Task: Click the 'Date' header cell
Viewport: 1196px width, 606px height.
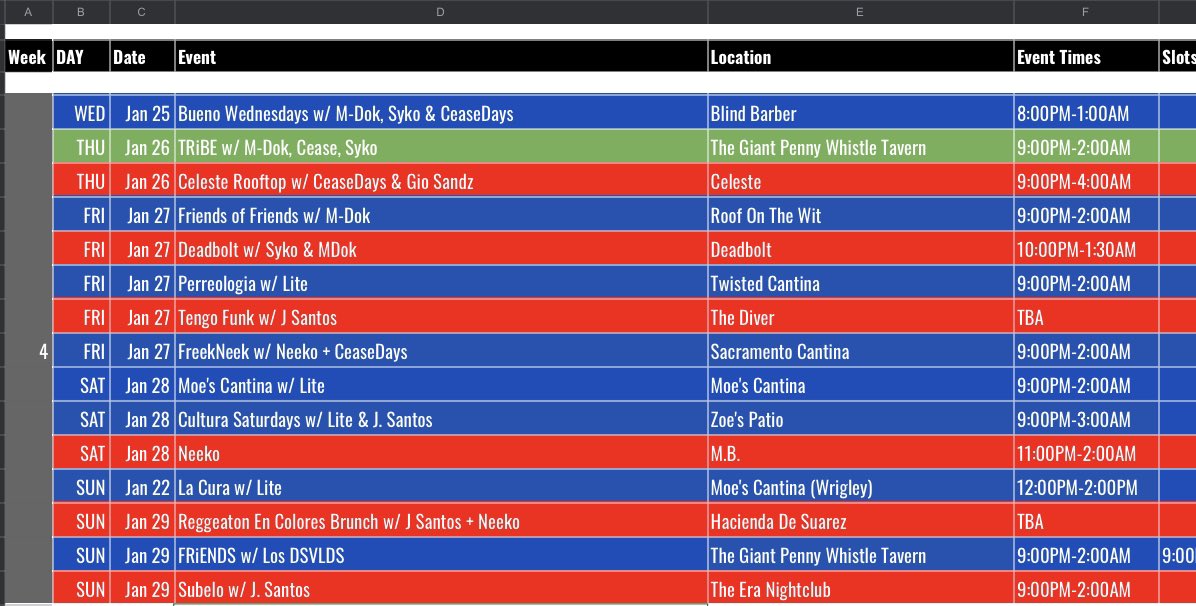Action: [x=142, y=56]
